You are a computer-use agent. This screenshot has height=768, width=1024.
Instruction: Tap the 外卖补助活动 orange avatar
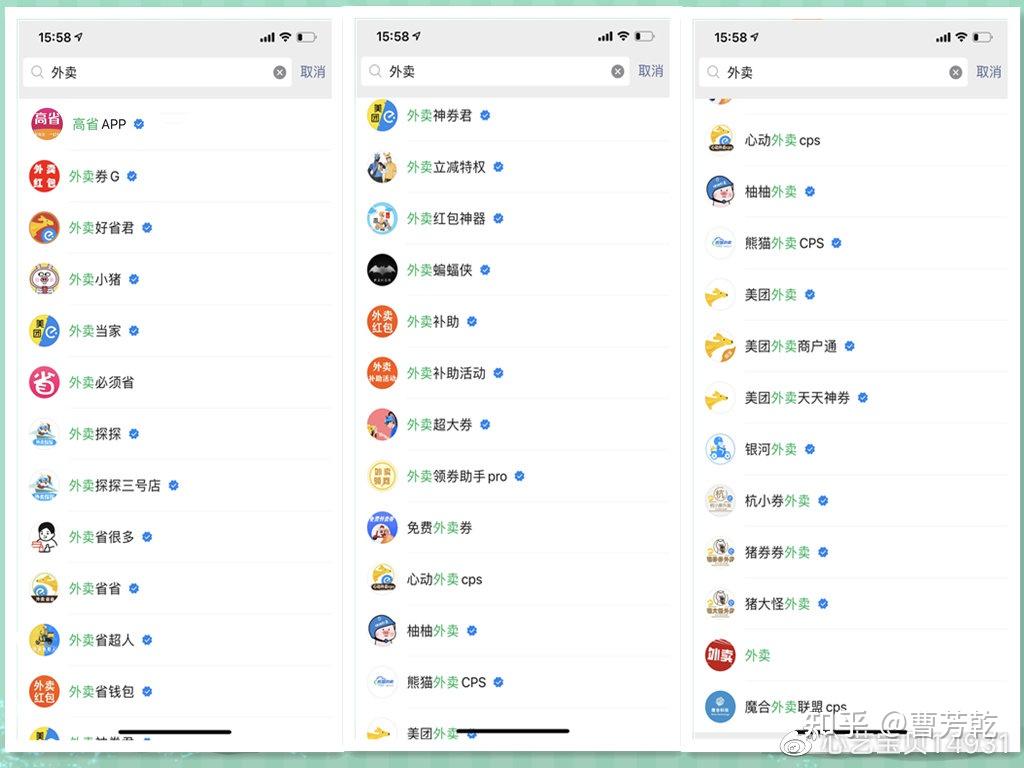[x=382, y=373]
